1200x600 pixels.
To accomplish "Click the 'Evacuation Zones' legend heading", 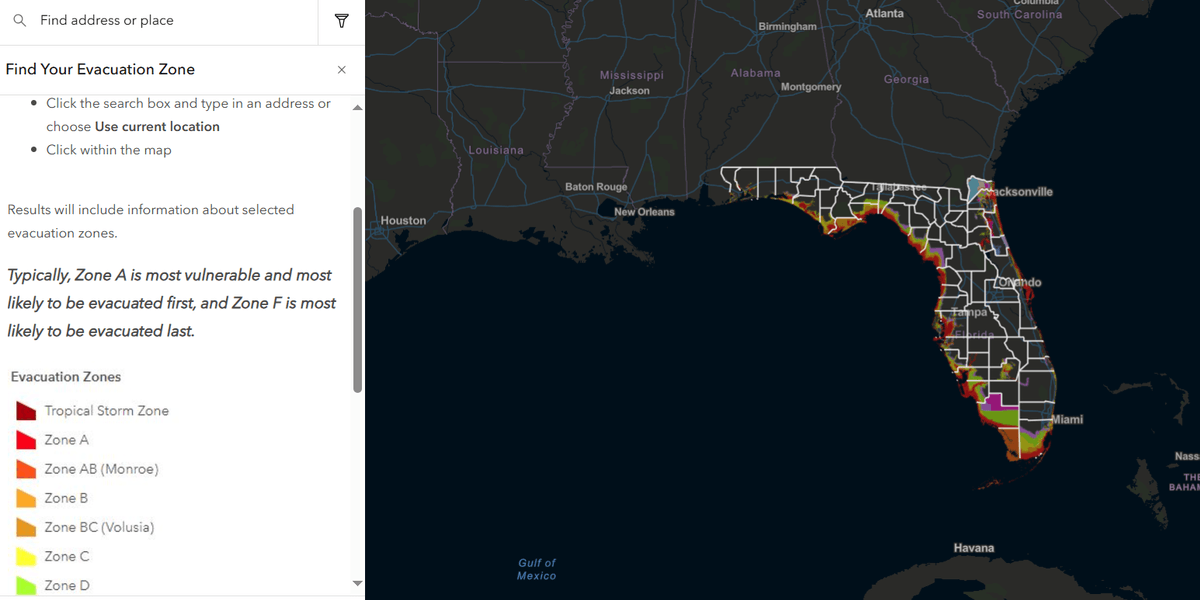I will click(x=66, y=377).
